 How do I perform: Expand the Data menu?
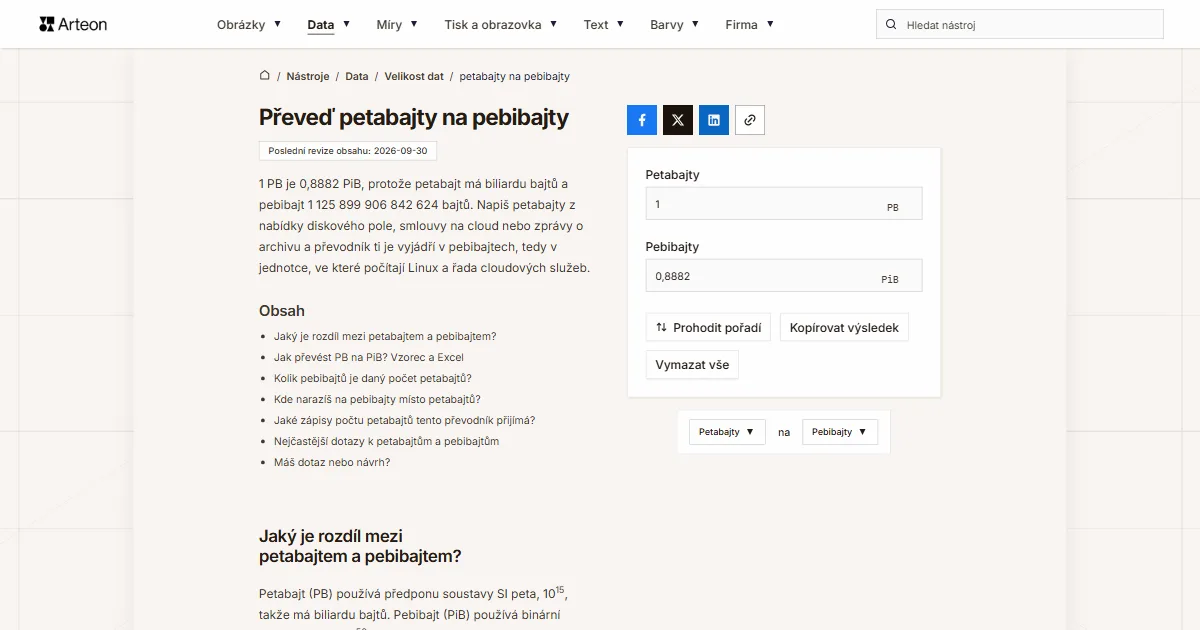[329, 24]
